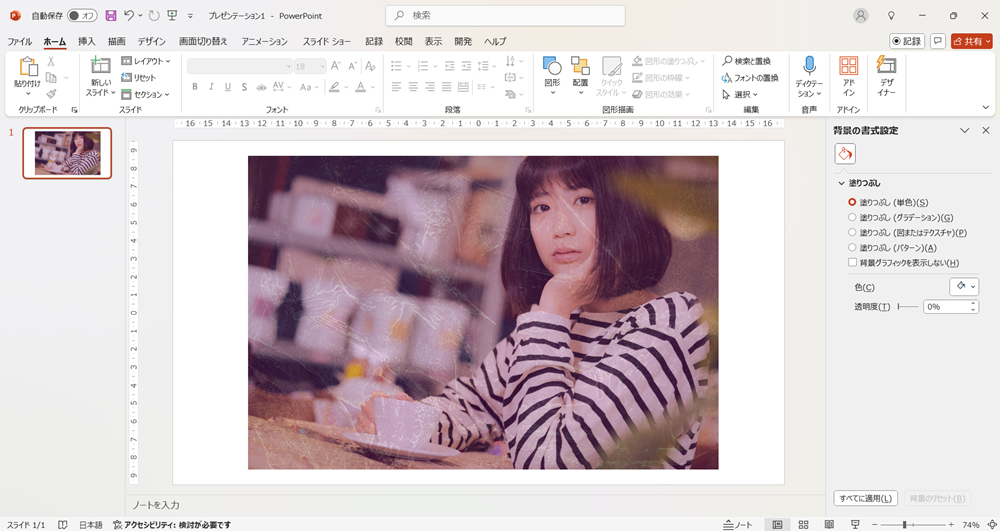Increase 透明度 value with stepper up arrow
Screen dimensions: 1000x531
[x=973, y=303]
